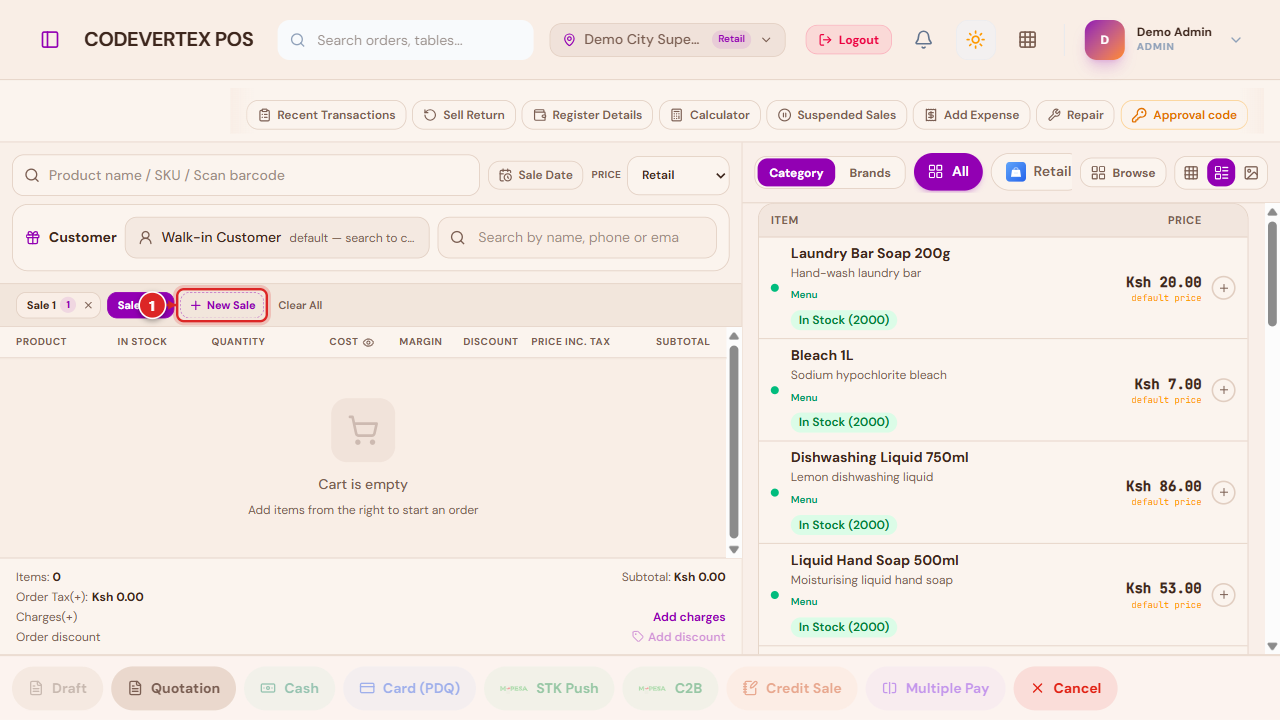The image size is (1280, 720).
Task: Select the All categories chip
Action: (x=948, y=172)
